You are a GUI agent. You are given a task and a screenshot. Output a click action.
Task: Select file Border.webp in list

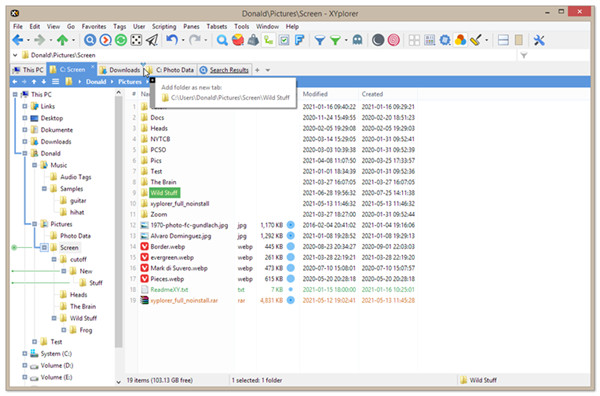click(x=168, y=246)
